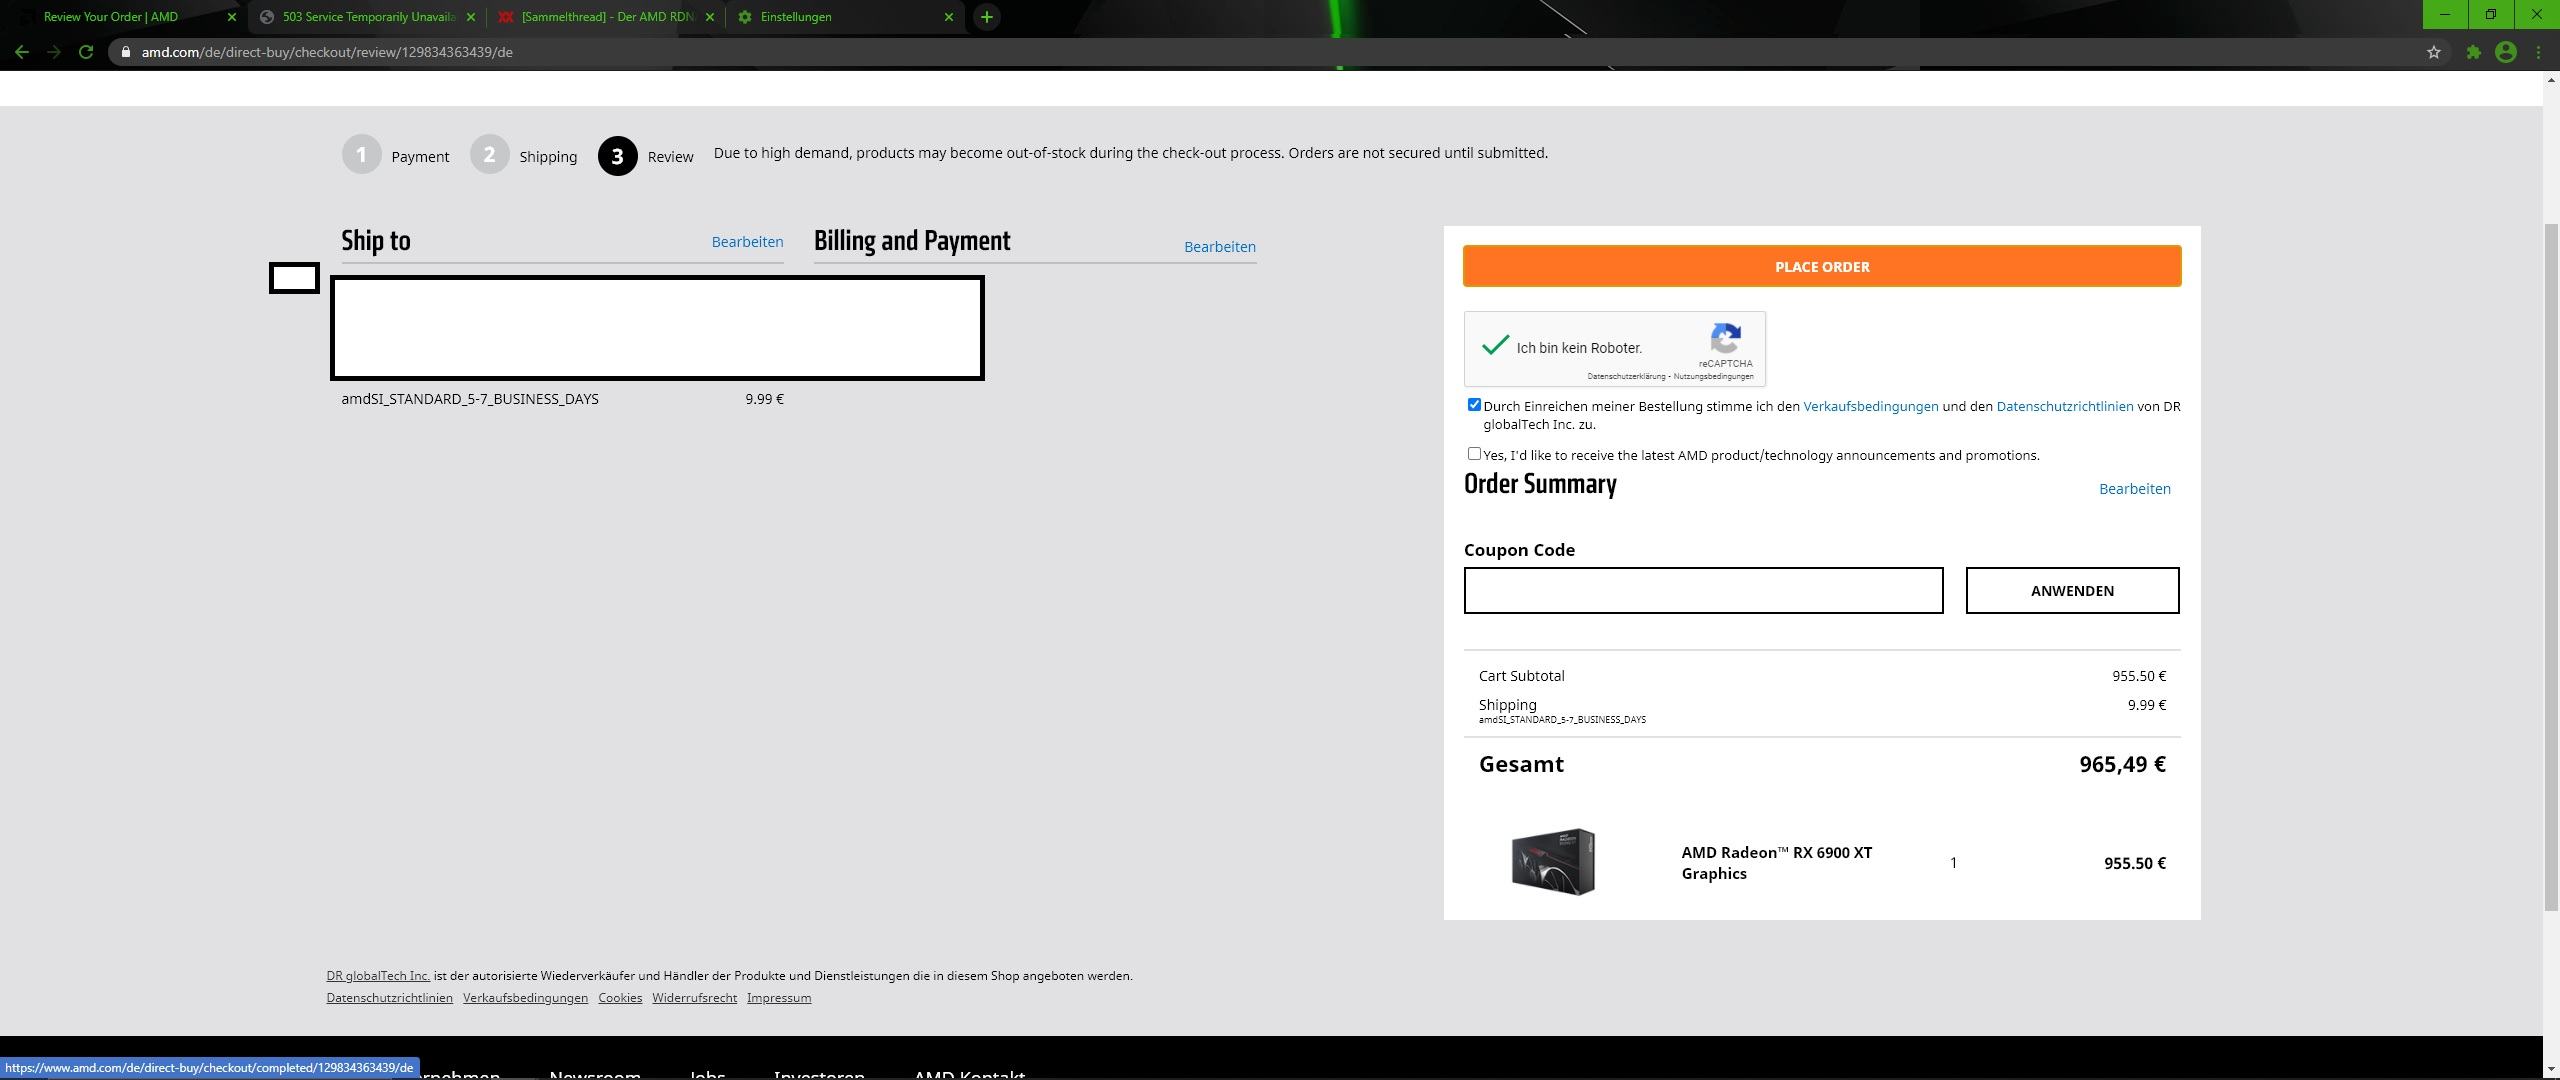Switch to the 503 Service Temporarily Unavailable tab
Viewport: 2560px width, 1080px height.
(368, 17)
